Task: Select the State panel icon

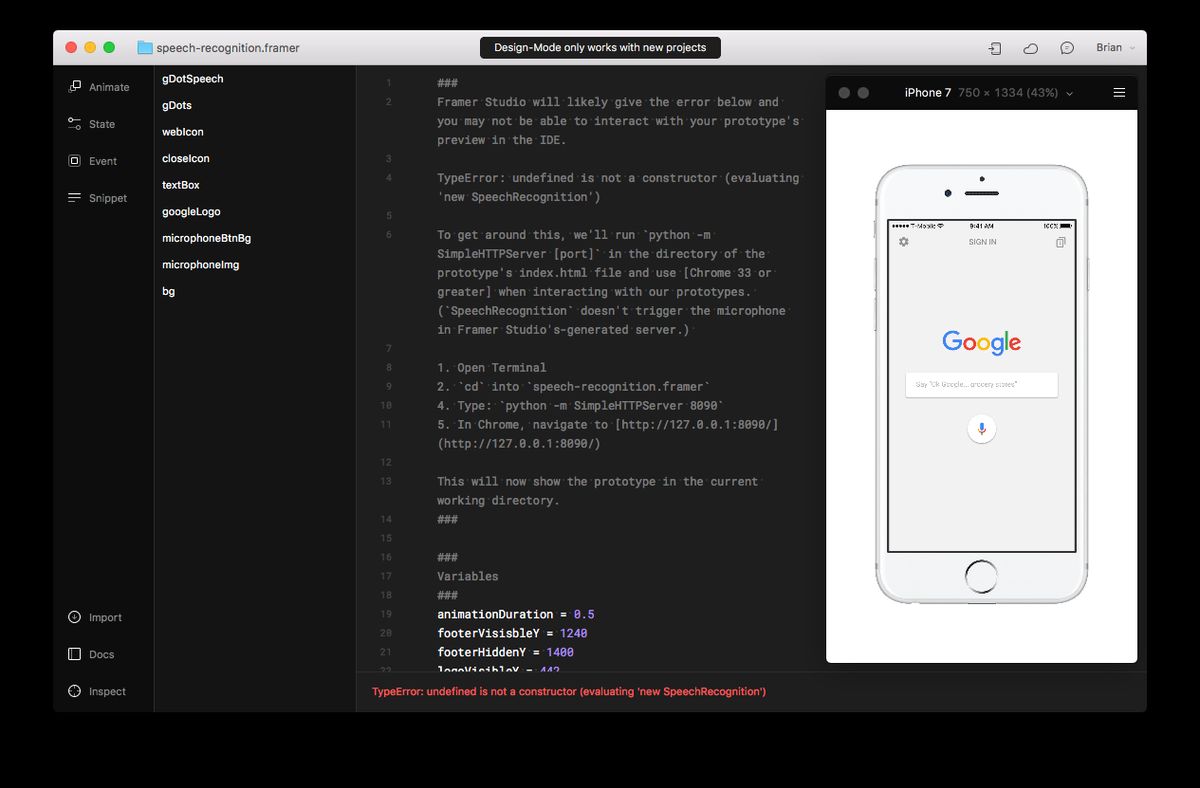Action: (99, 124)
